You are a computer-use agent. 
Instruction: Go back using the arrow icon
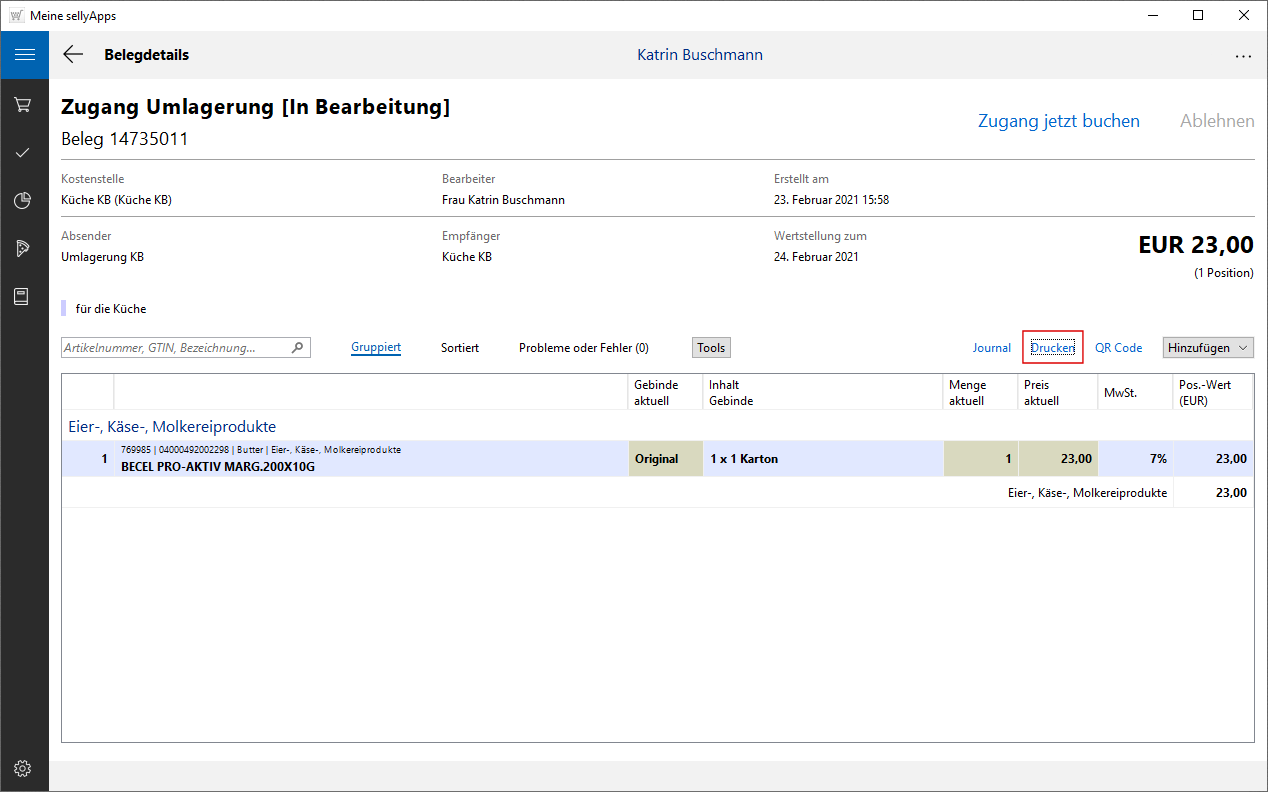(x=73, y=55)
